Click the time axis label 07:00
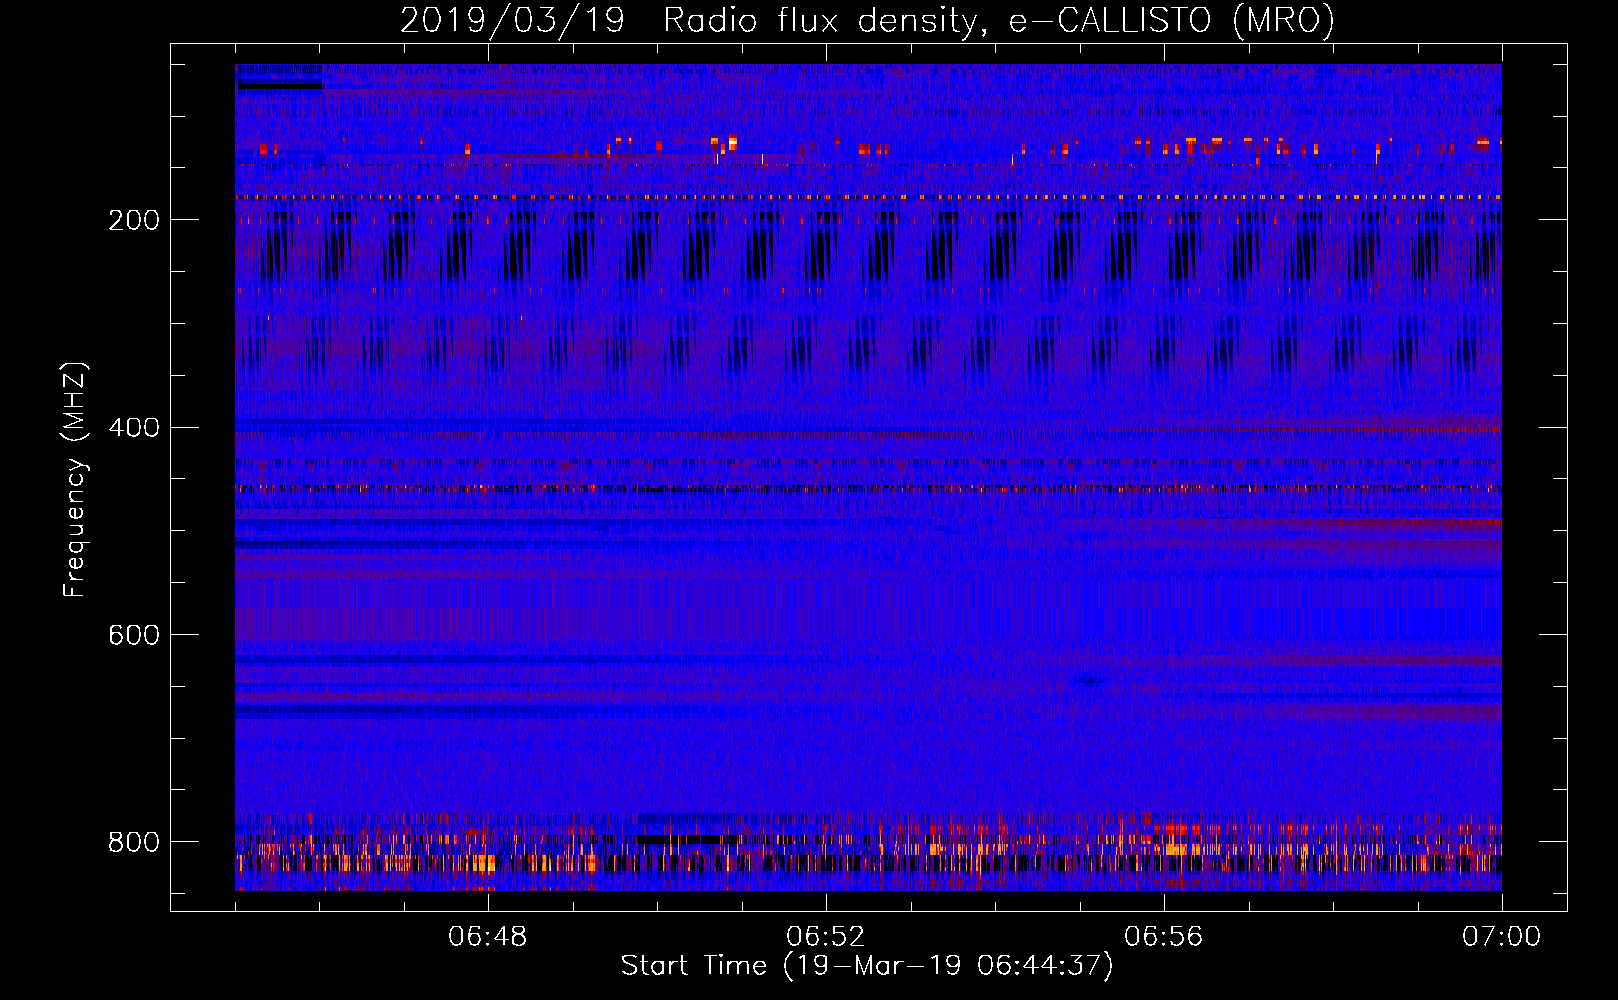The height and width of the screenshot is (1000, 1618). (x=1502, y=937)
